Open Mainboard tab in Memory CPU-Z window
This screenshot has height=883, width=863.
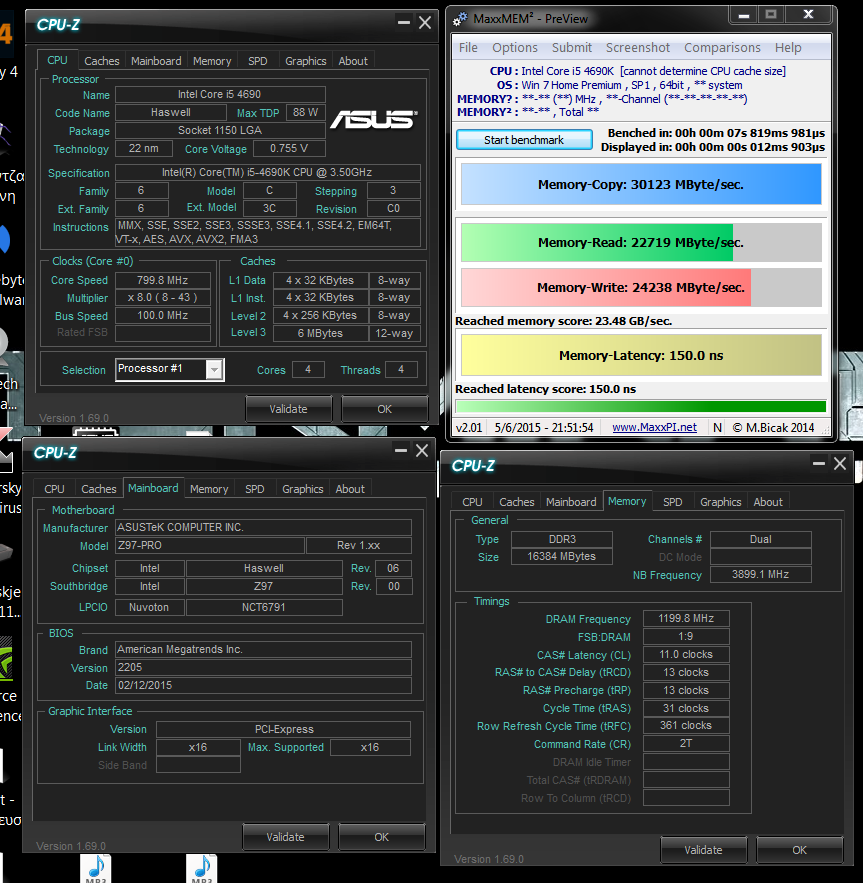pos(571,502)
